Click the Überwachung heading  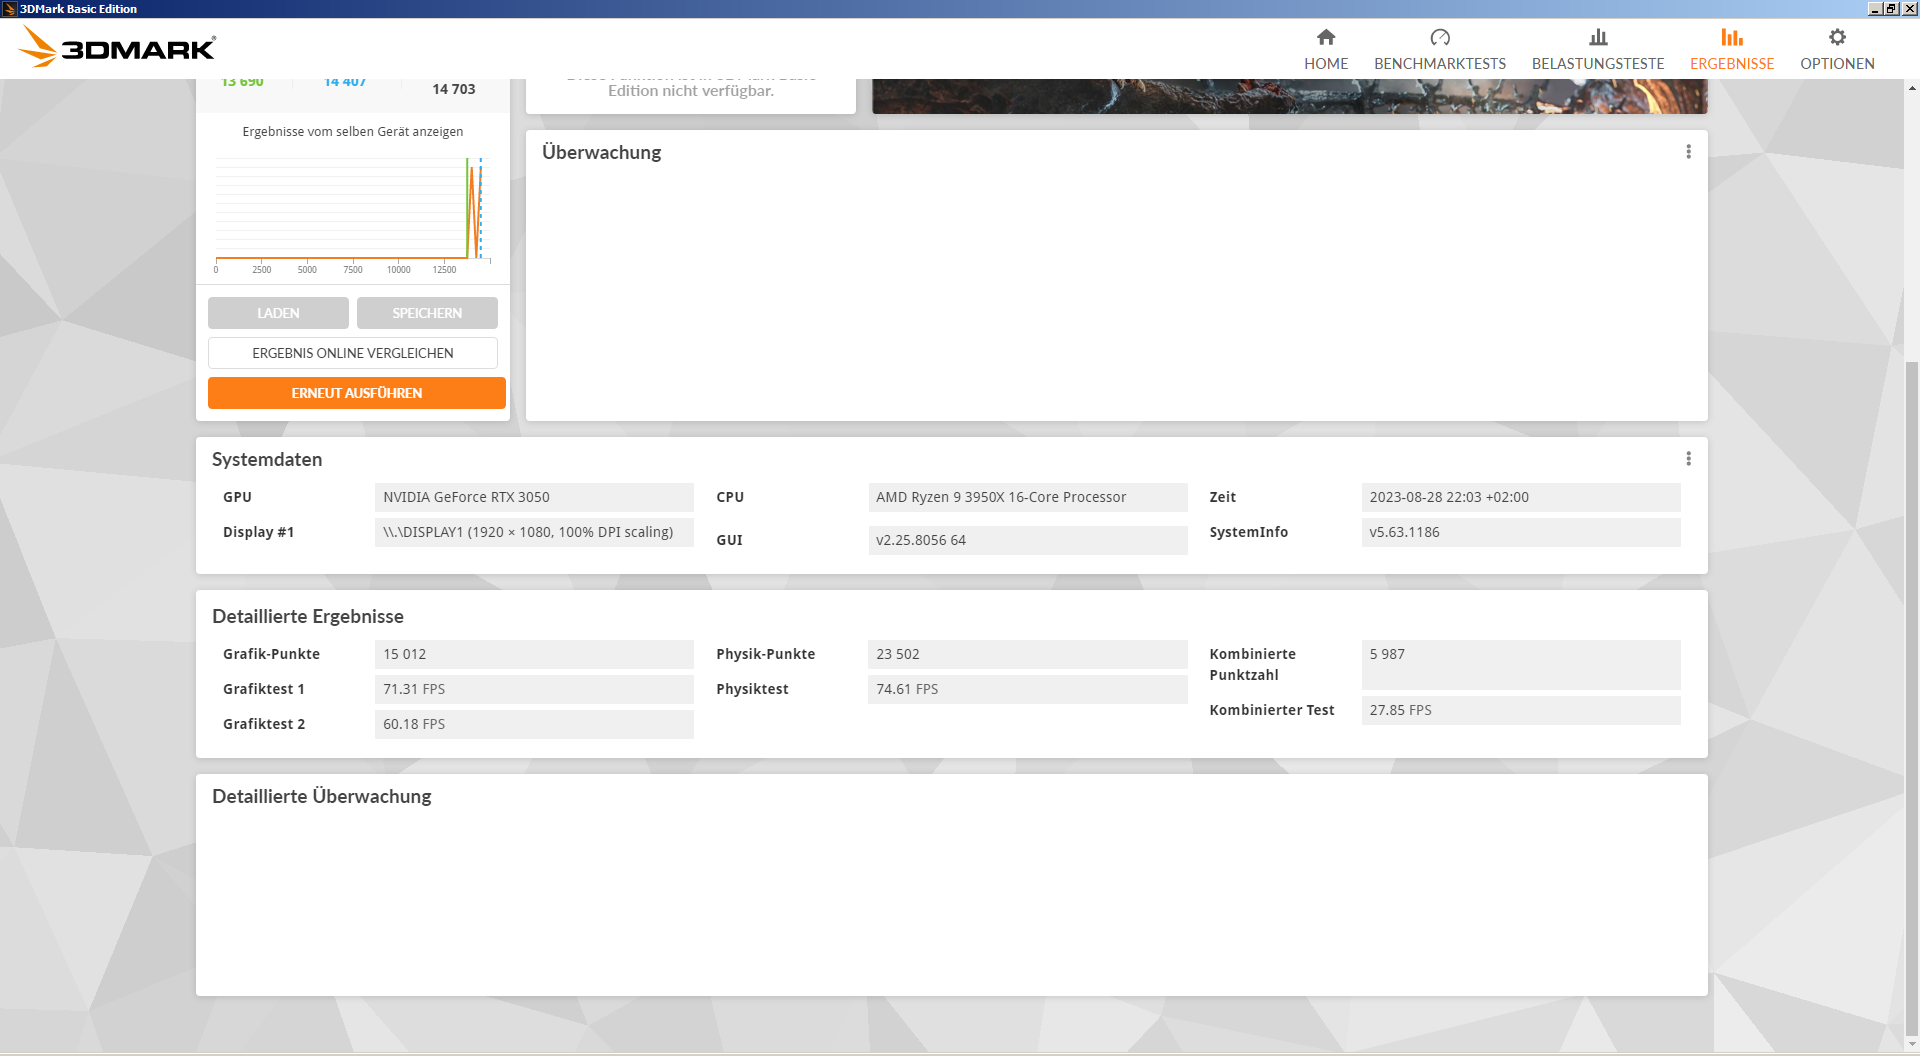coord(601,152)
